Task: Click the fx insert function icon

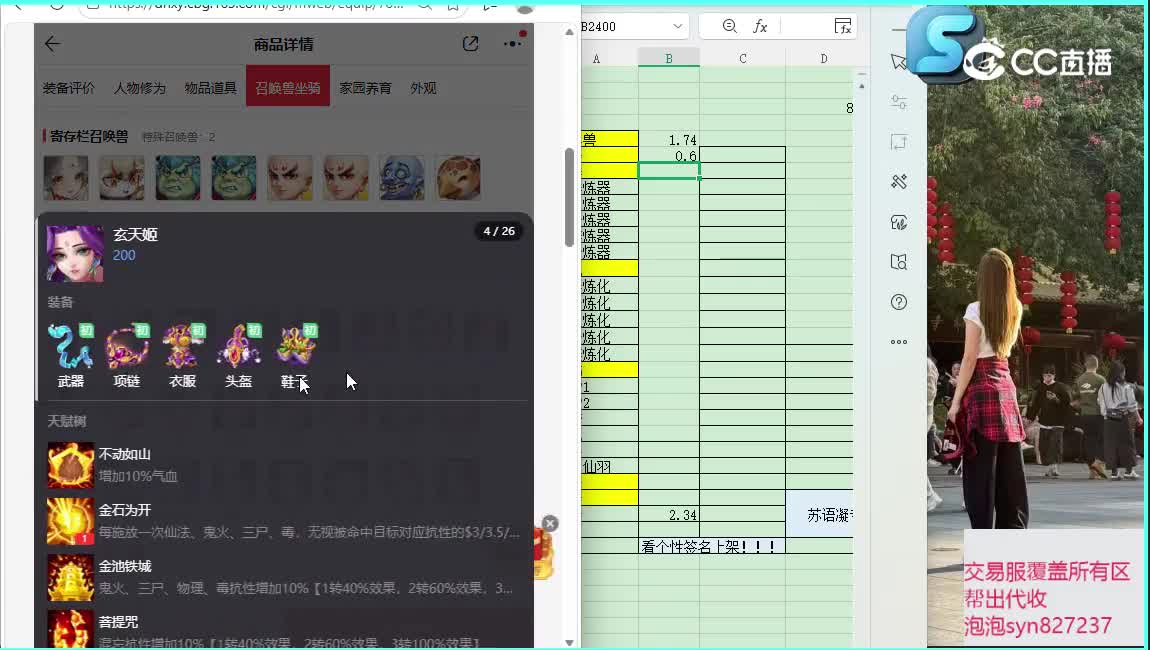Action: tap(761, 26)
